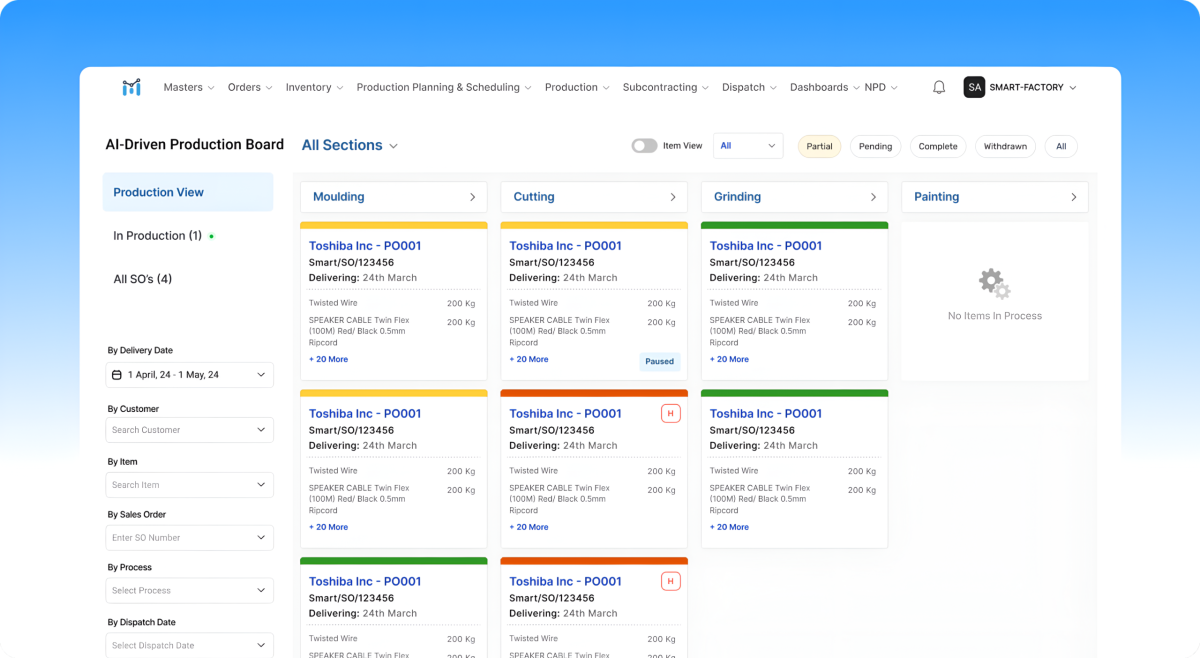Screen dimensions: 1200x658
Task: Select the Partial status filter
Action: pos(819,146)
